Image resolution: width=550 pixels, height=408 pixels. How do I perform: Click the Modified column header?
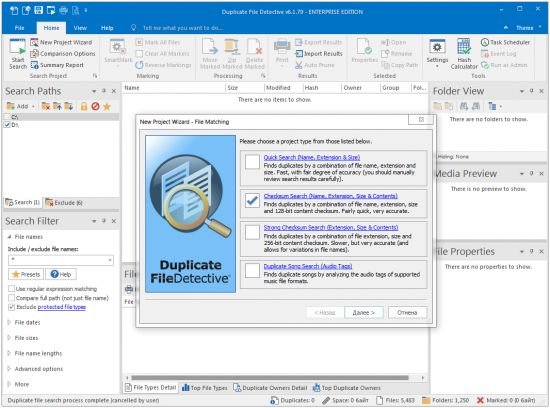coord(283,88)
